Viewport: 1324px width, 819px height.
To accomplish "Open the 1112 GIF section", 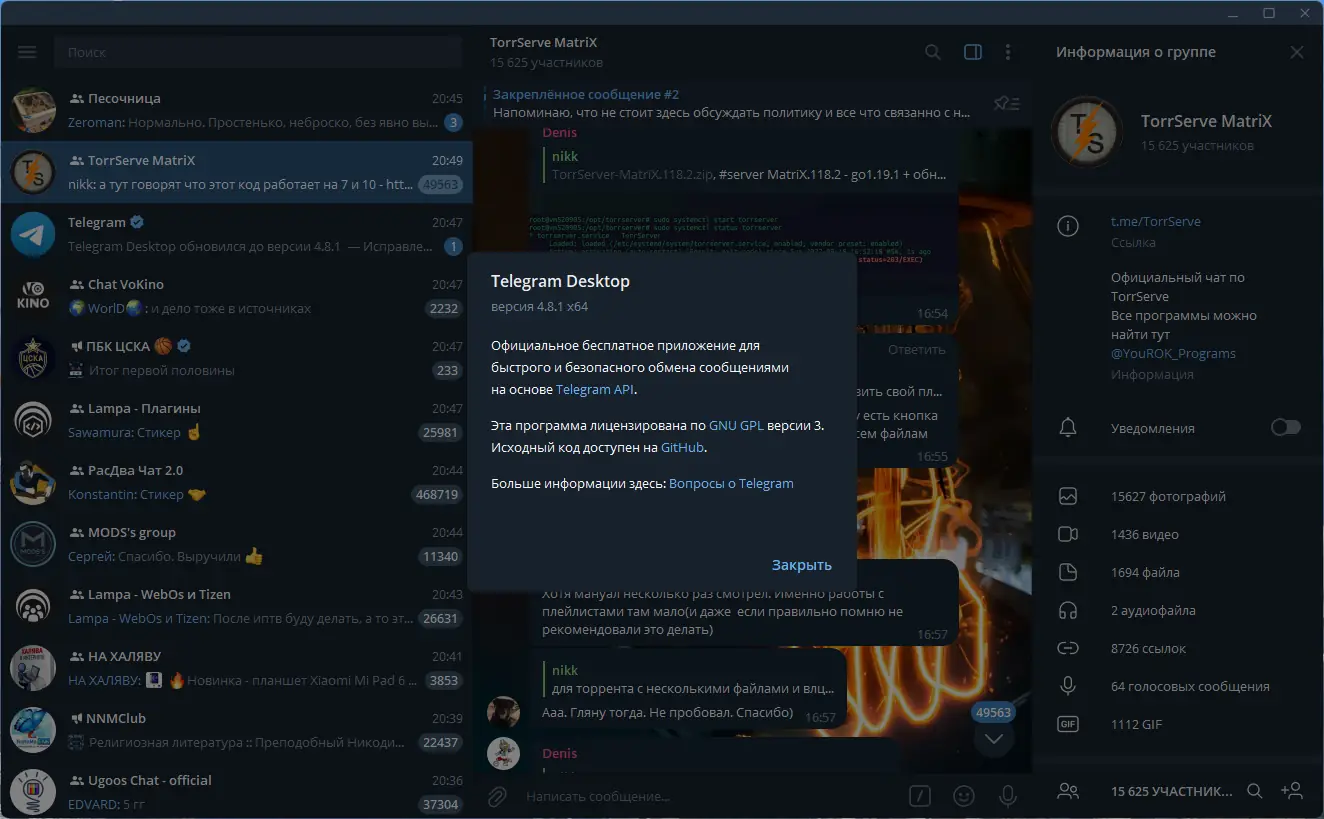I will click(1178, 724).
